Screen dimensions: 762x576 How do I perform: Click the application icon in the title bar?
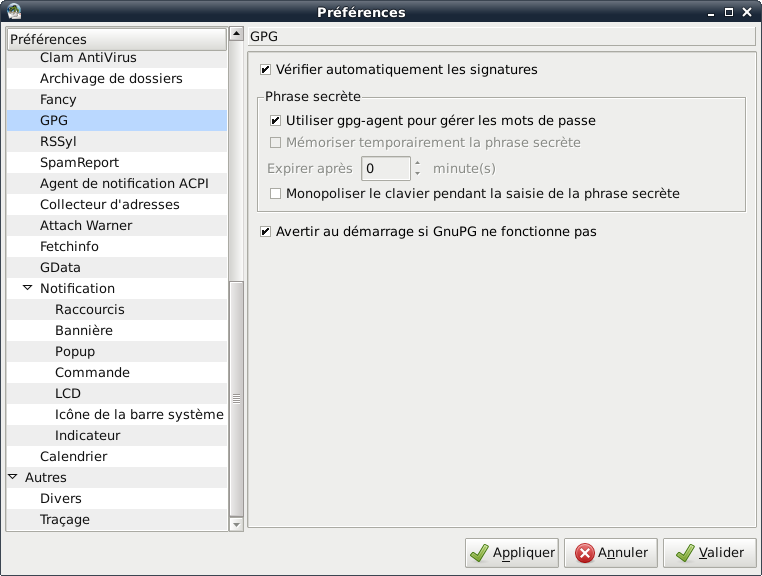click(12, 12)
